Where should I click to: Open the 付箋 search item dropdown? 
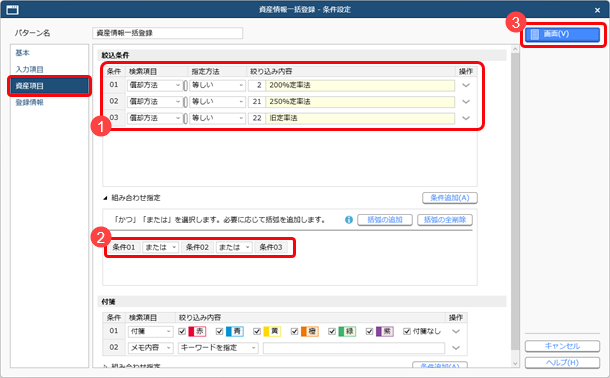(150, 331)
